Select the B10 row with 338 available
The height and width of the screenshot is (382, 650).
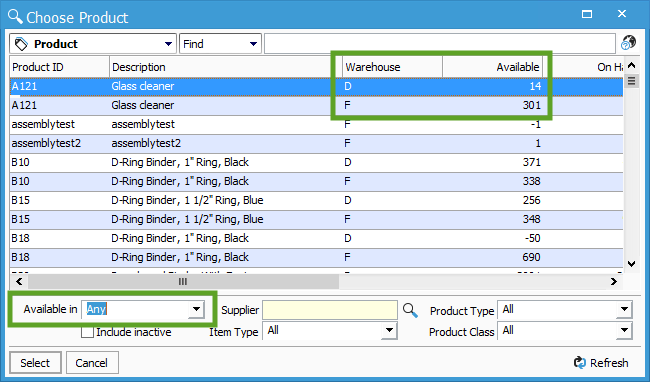pos(316,181)
